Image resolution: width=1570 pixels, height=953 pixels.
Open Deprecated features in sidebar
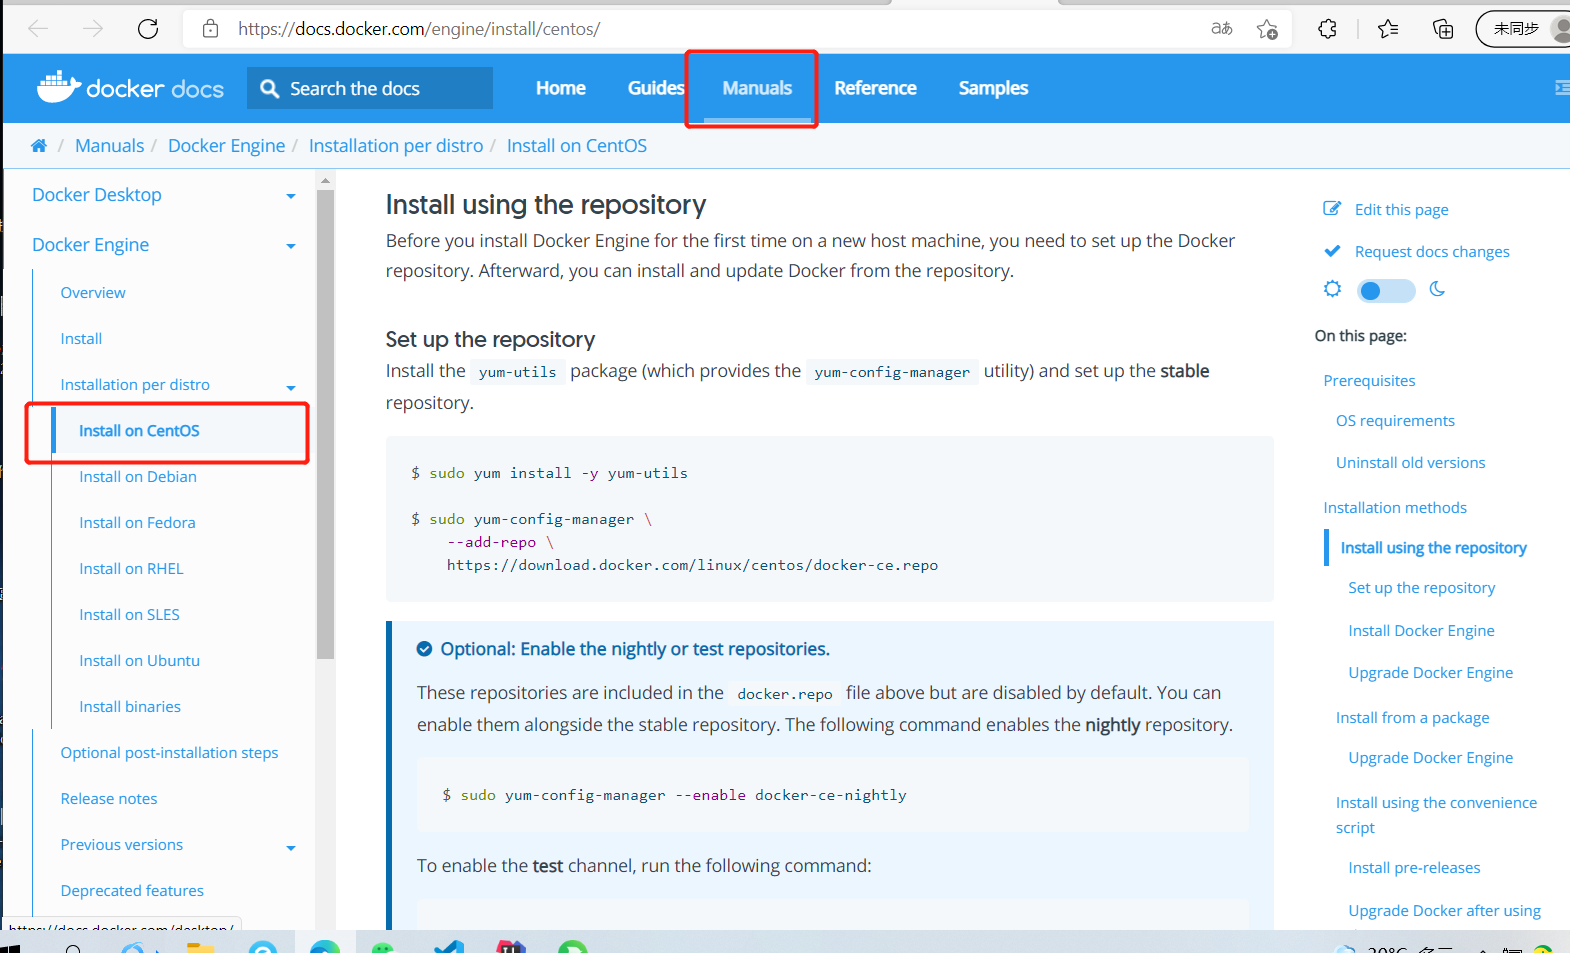click(x=132, y=891)
